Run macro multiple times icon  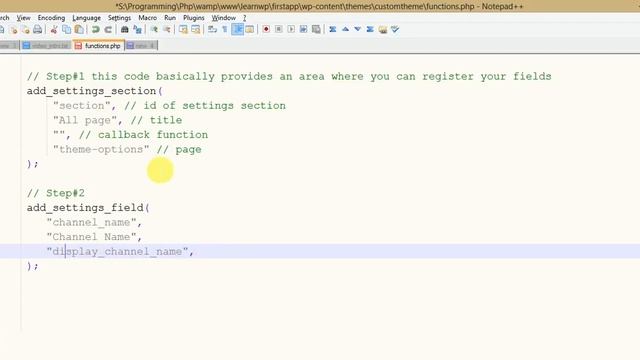[304, 29]
